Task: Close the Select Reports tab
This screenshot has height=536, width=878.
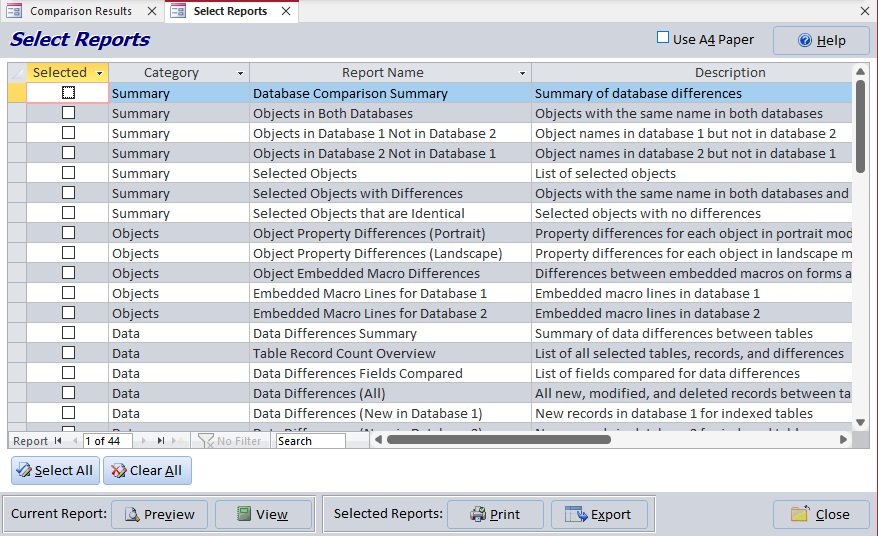Action: [285, 11]
